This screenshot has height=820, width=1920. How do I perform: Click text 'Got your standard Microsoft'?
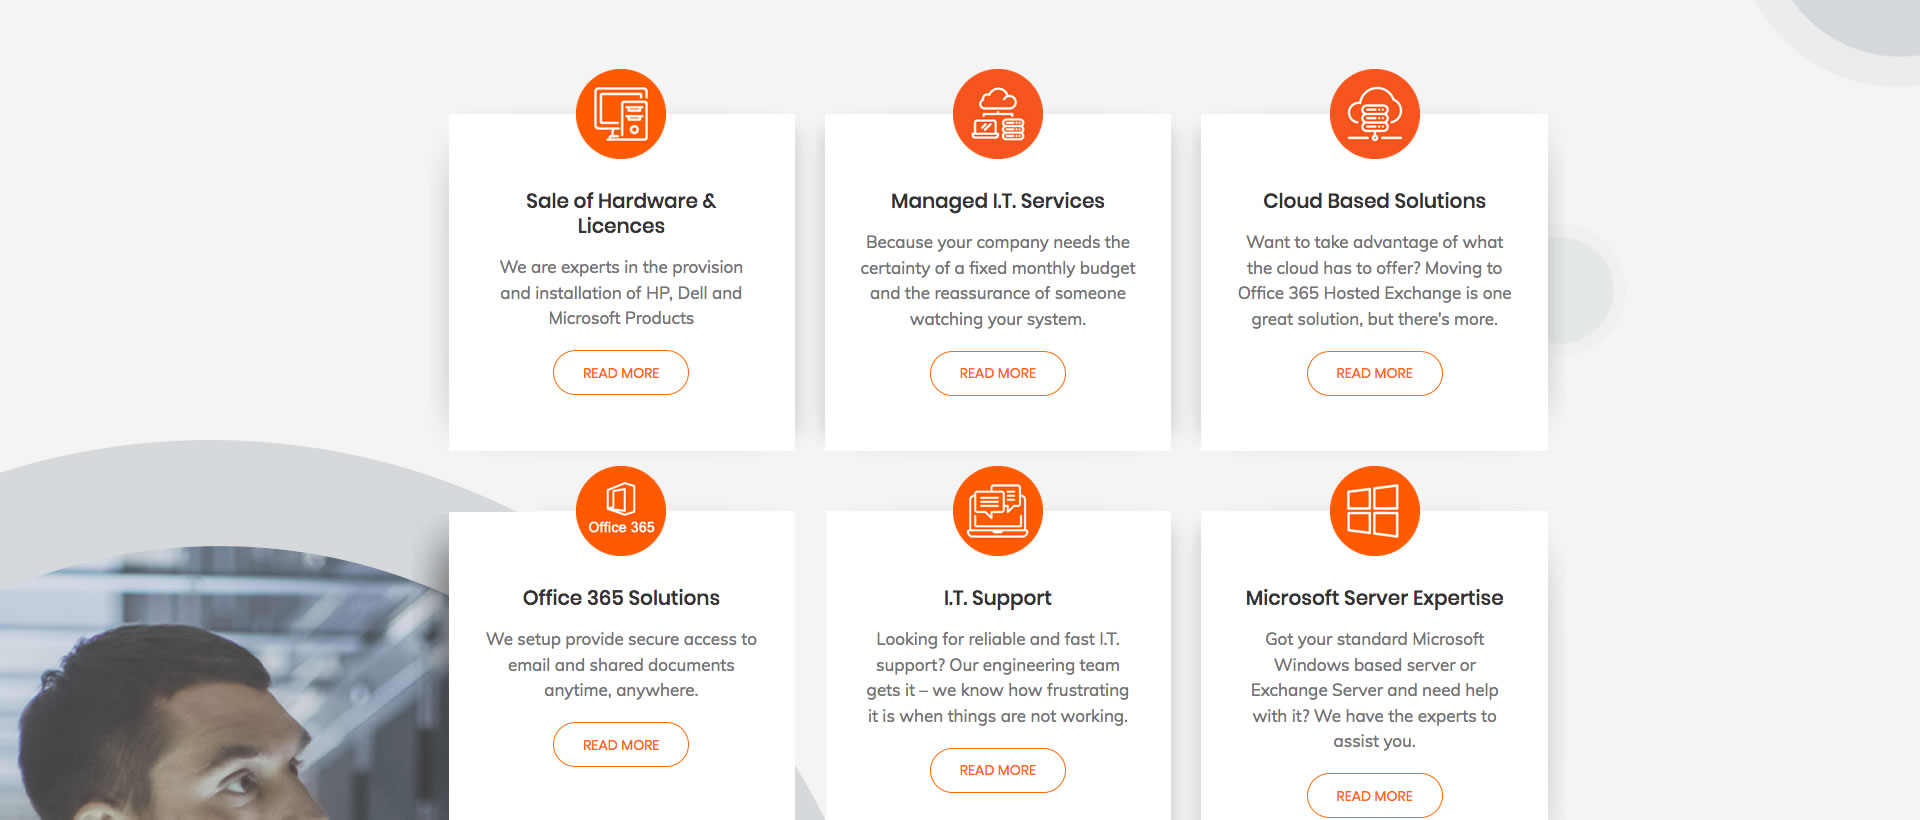[x=1375, y=639]
